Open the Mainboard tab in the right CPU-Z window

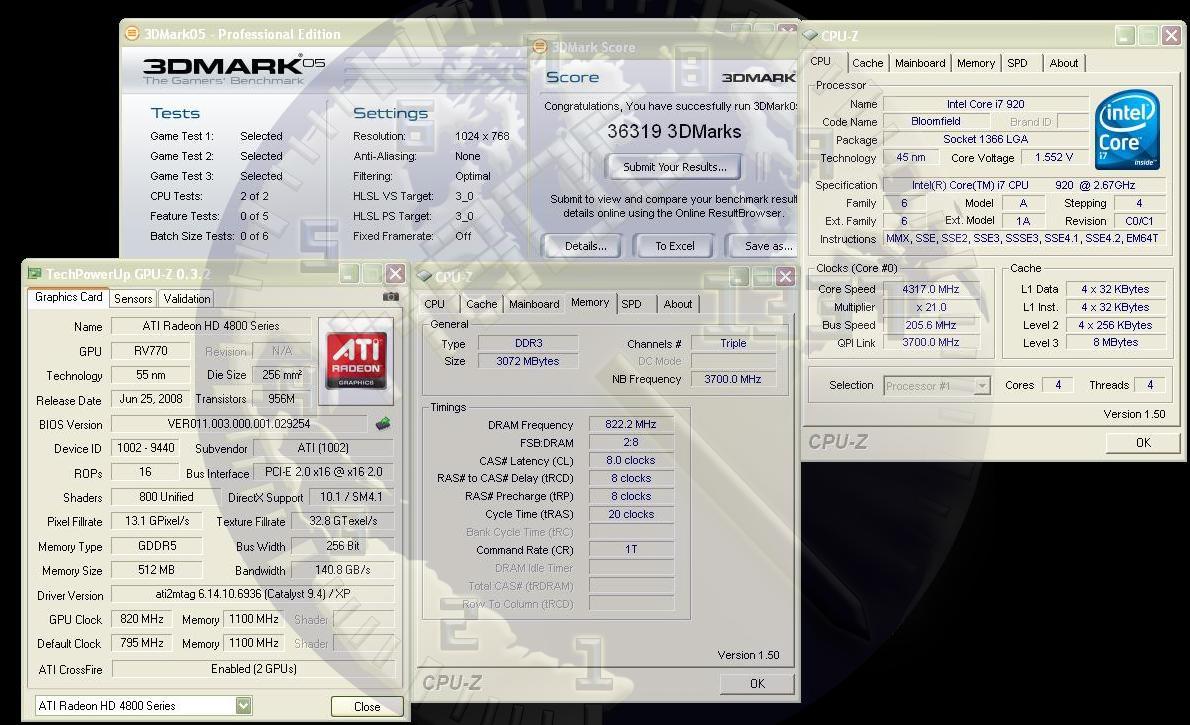click(x=920, y=63)
